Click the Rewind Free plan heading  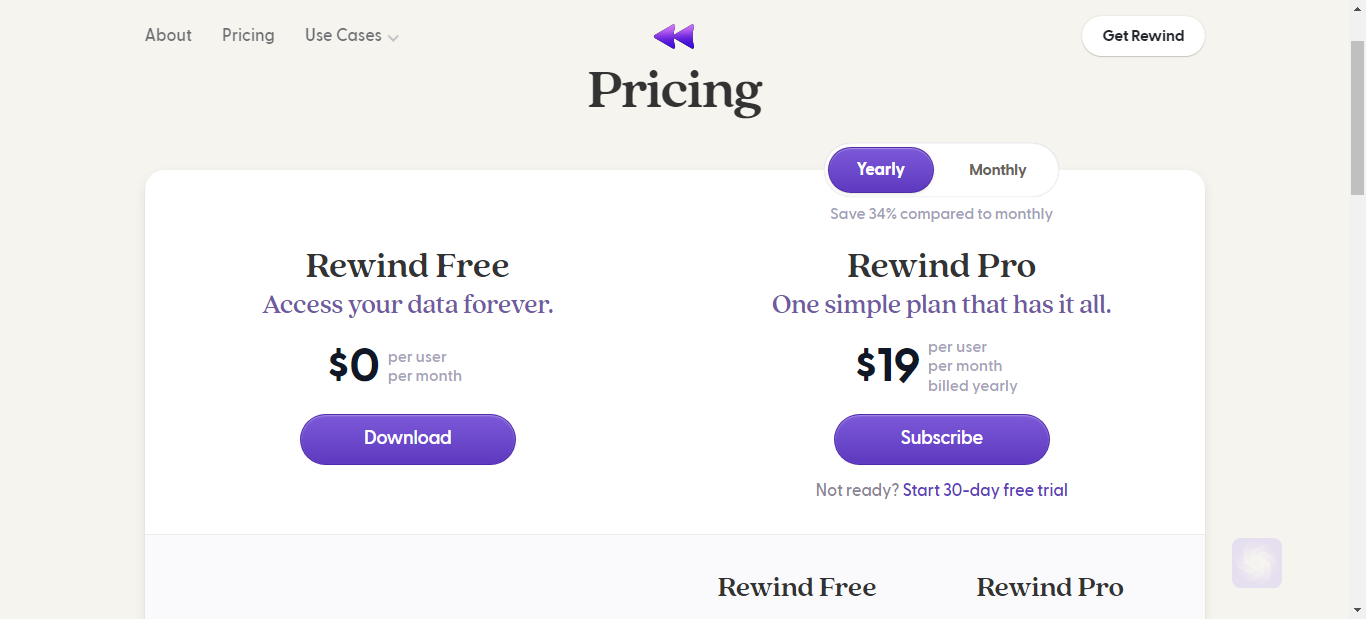(x=408, y=266)
